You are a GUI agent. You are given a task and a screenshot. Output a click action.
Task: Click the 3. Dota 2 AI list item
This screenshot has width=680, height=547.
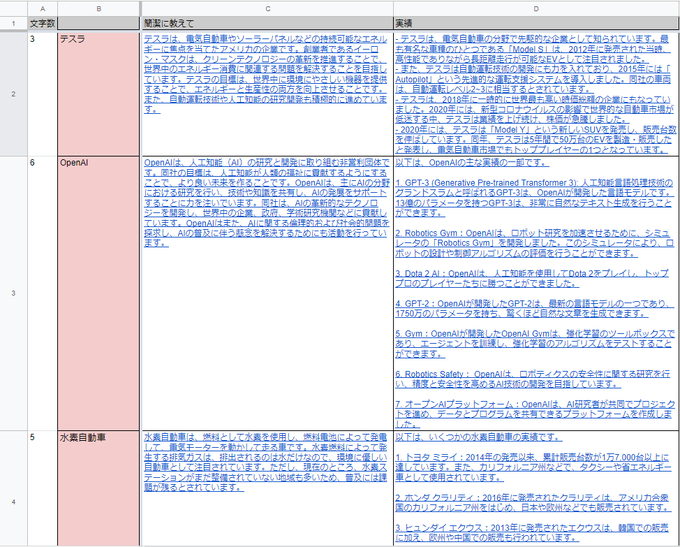tap(532, 278)
